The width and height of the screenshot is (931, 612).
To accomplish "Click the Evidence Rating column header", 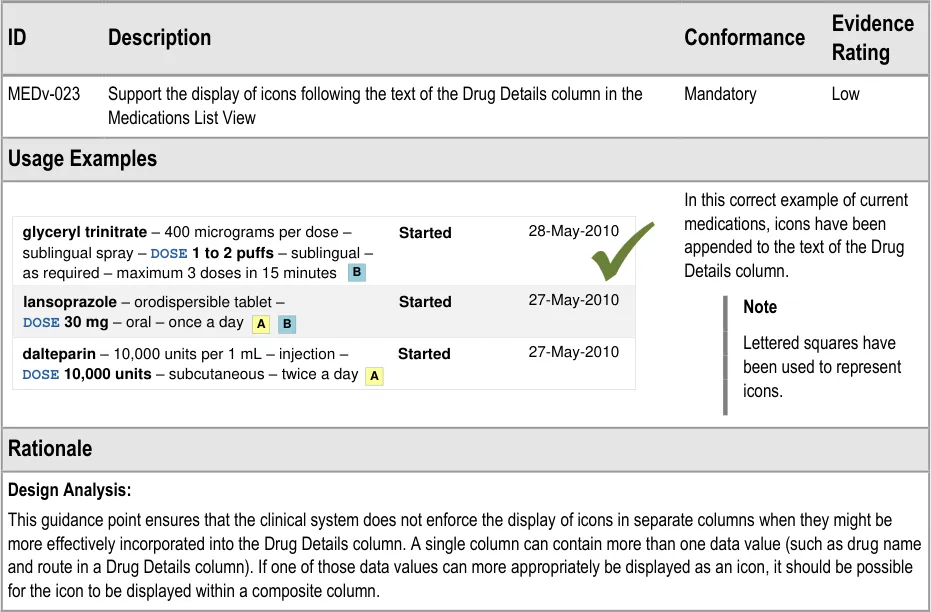I will click(872, 38).
